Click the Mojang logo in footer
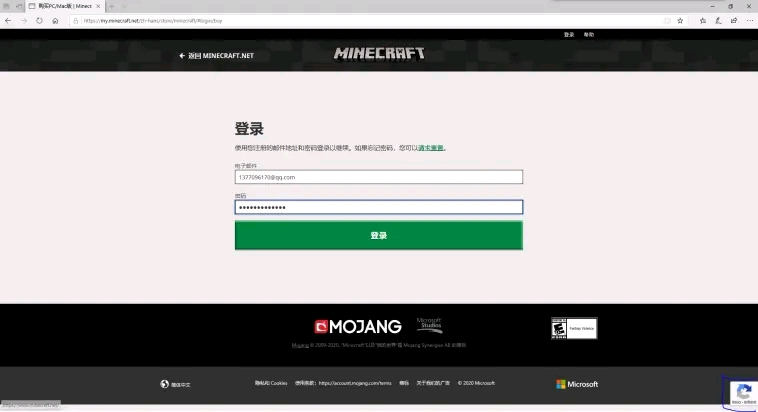758x412 pixels. pyautogui.click(x=358, y=327)
